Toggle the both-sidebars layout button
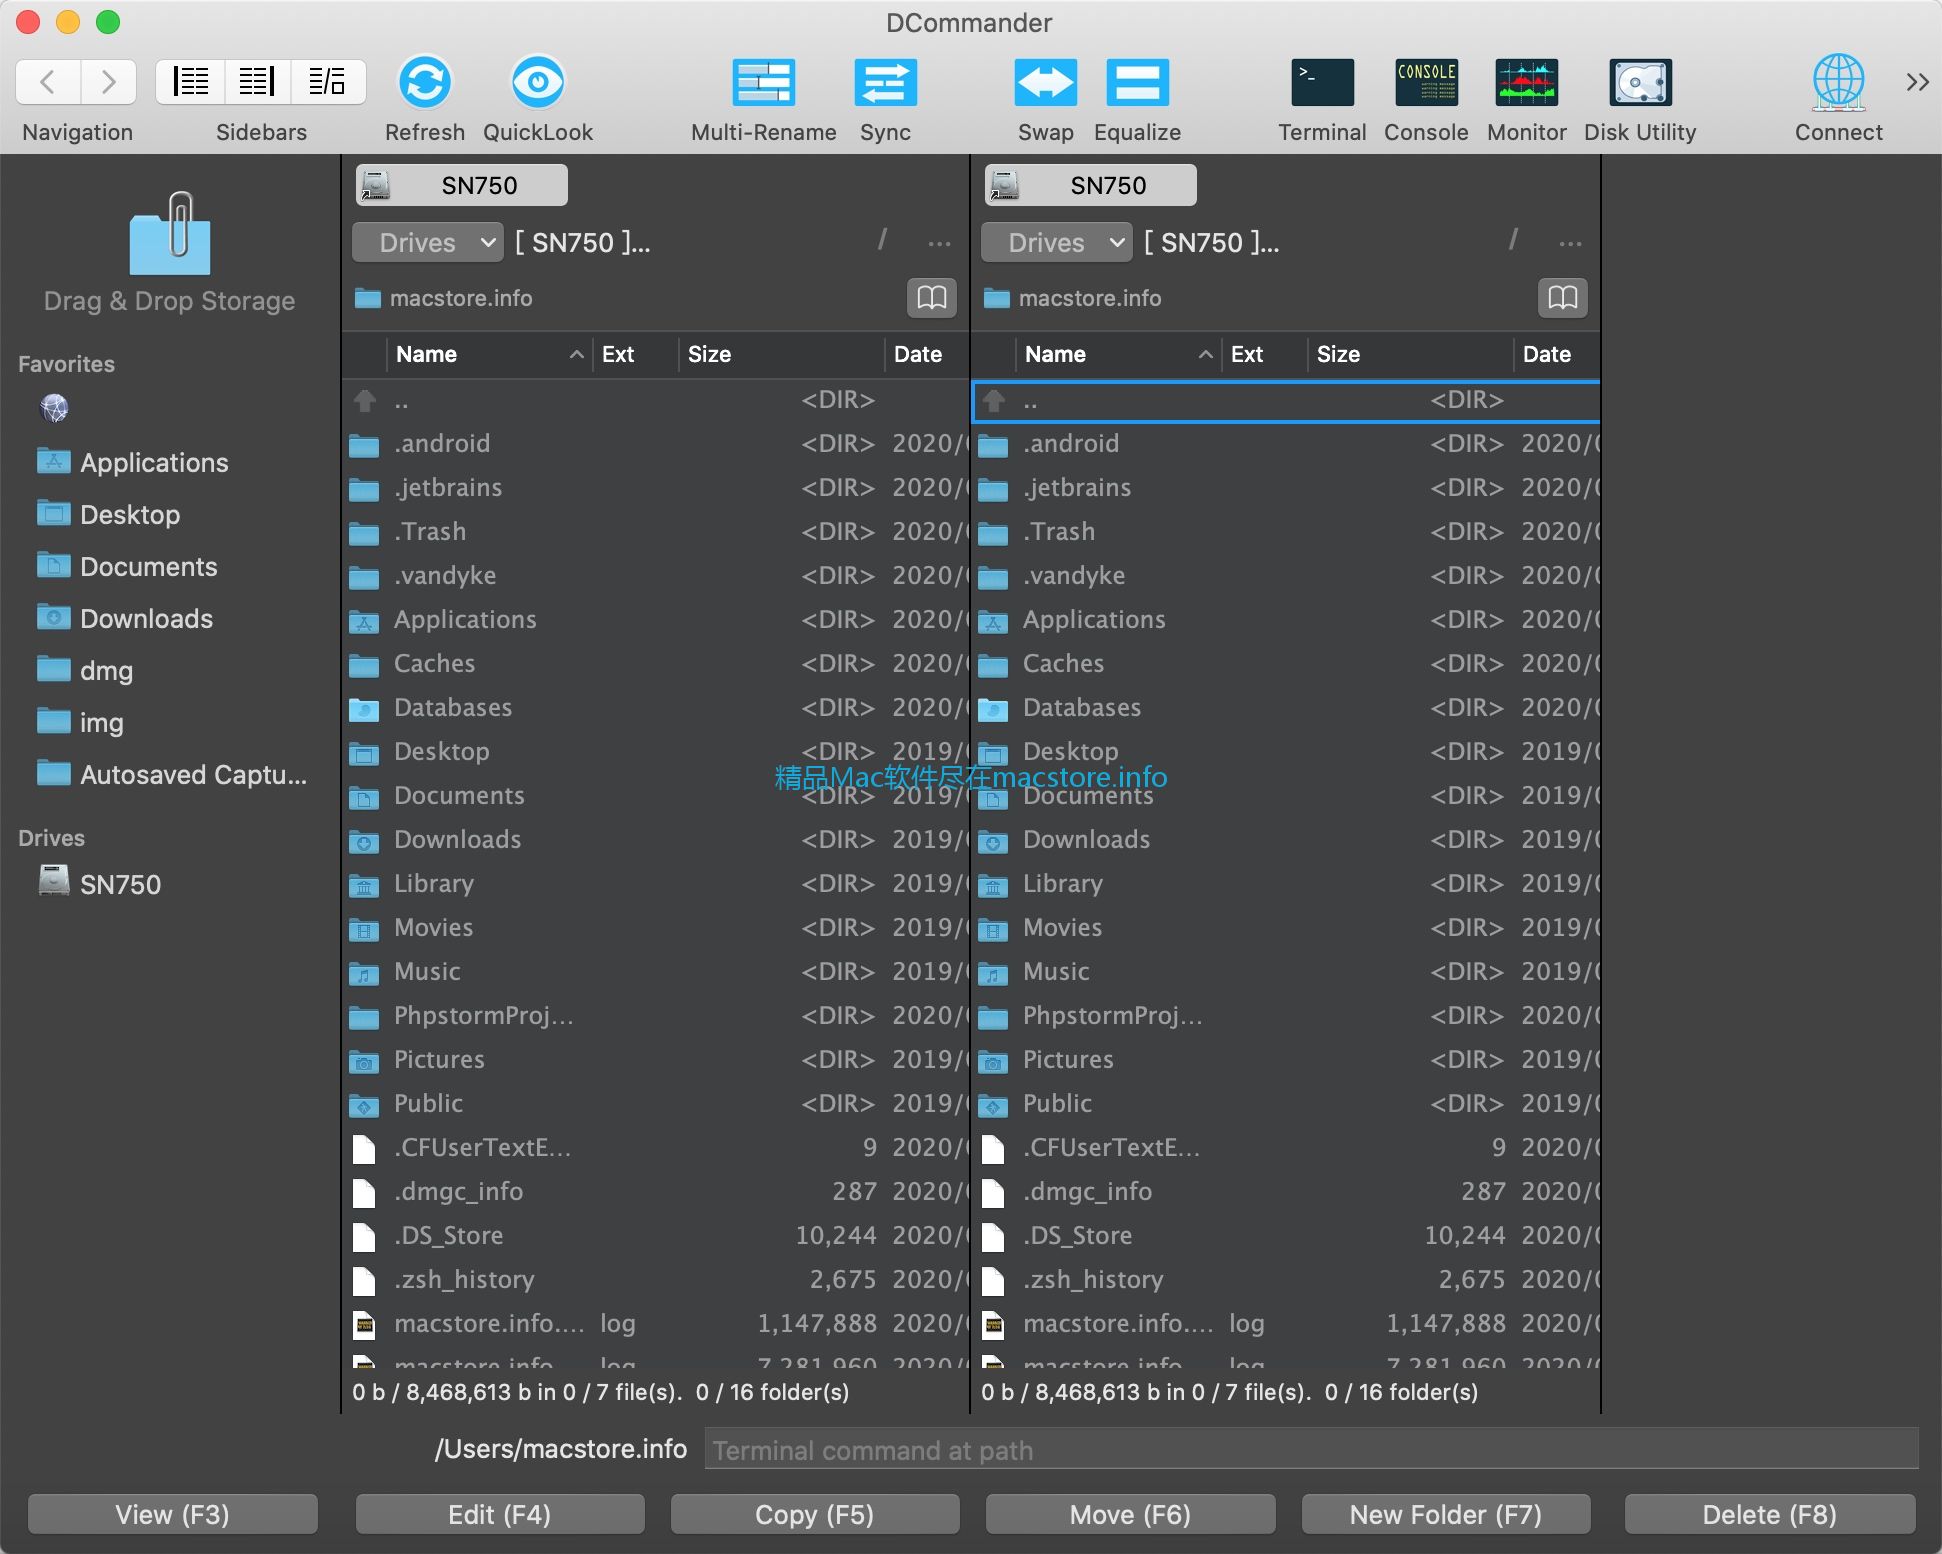Viewport: 1942px width, 1554px height. (327, 82)
